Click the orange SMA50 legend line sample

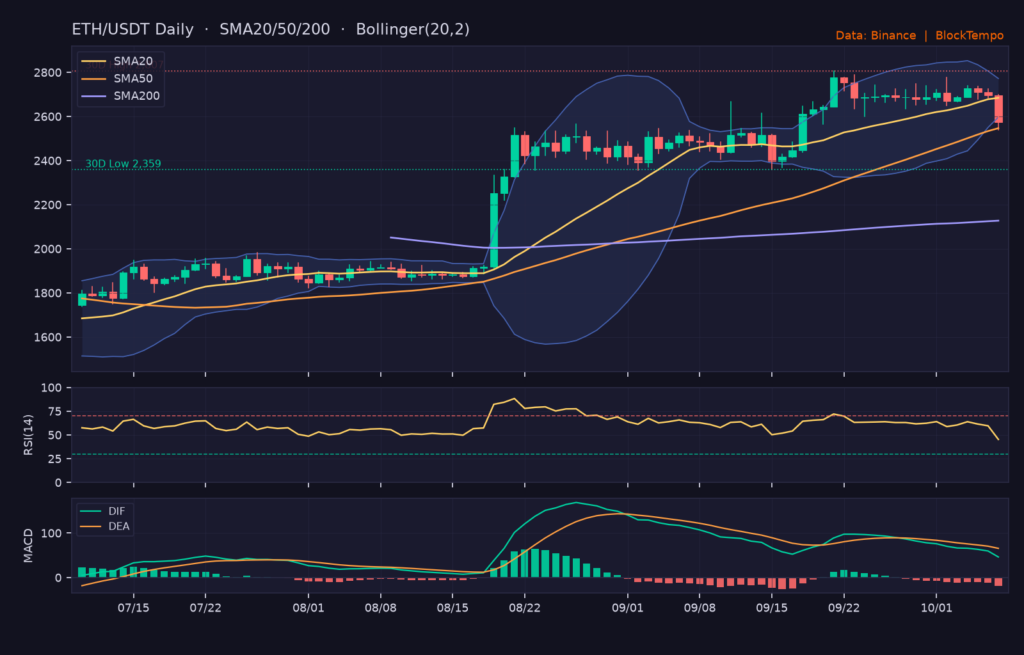[x=94, y=78]
